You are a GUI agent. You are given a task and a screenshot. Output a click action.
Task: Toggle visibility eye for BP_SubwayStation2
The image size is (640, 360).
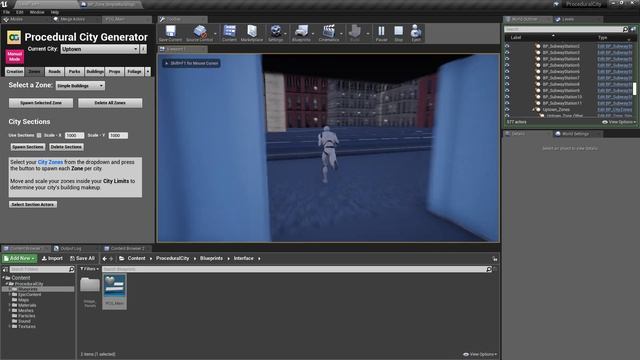click(x=507, y=46)
